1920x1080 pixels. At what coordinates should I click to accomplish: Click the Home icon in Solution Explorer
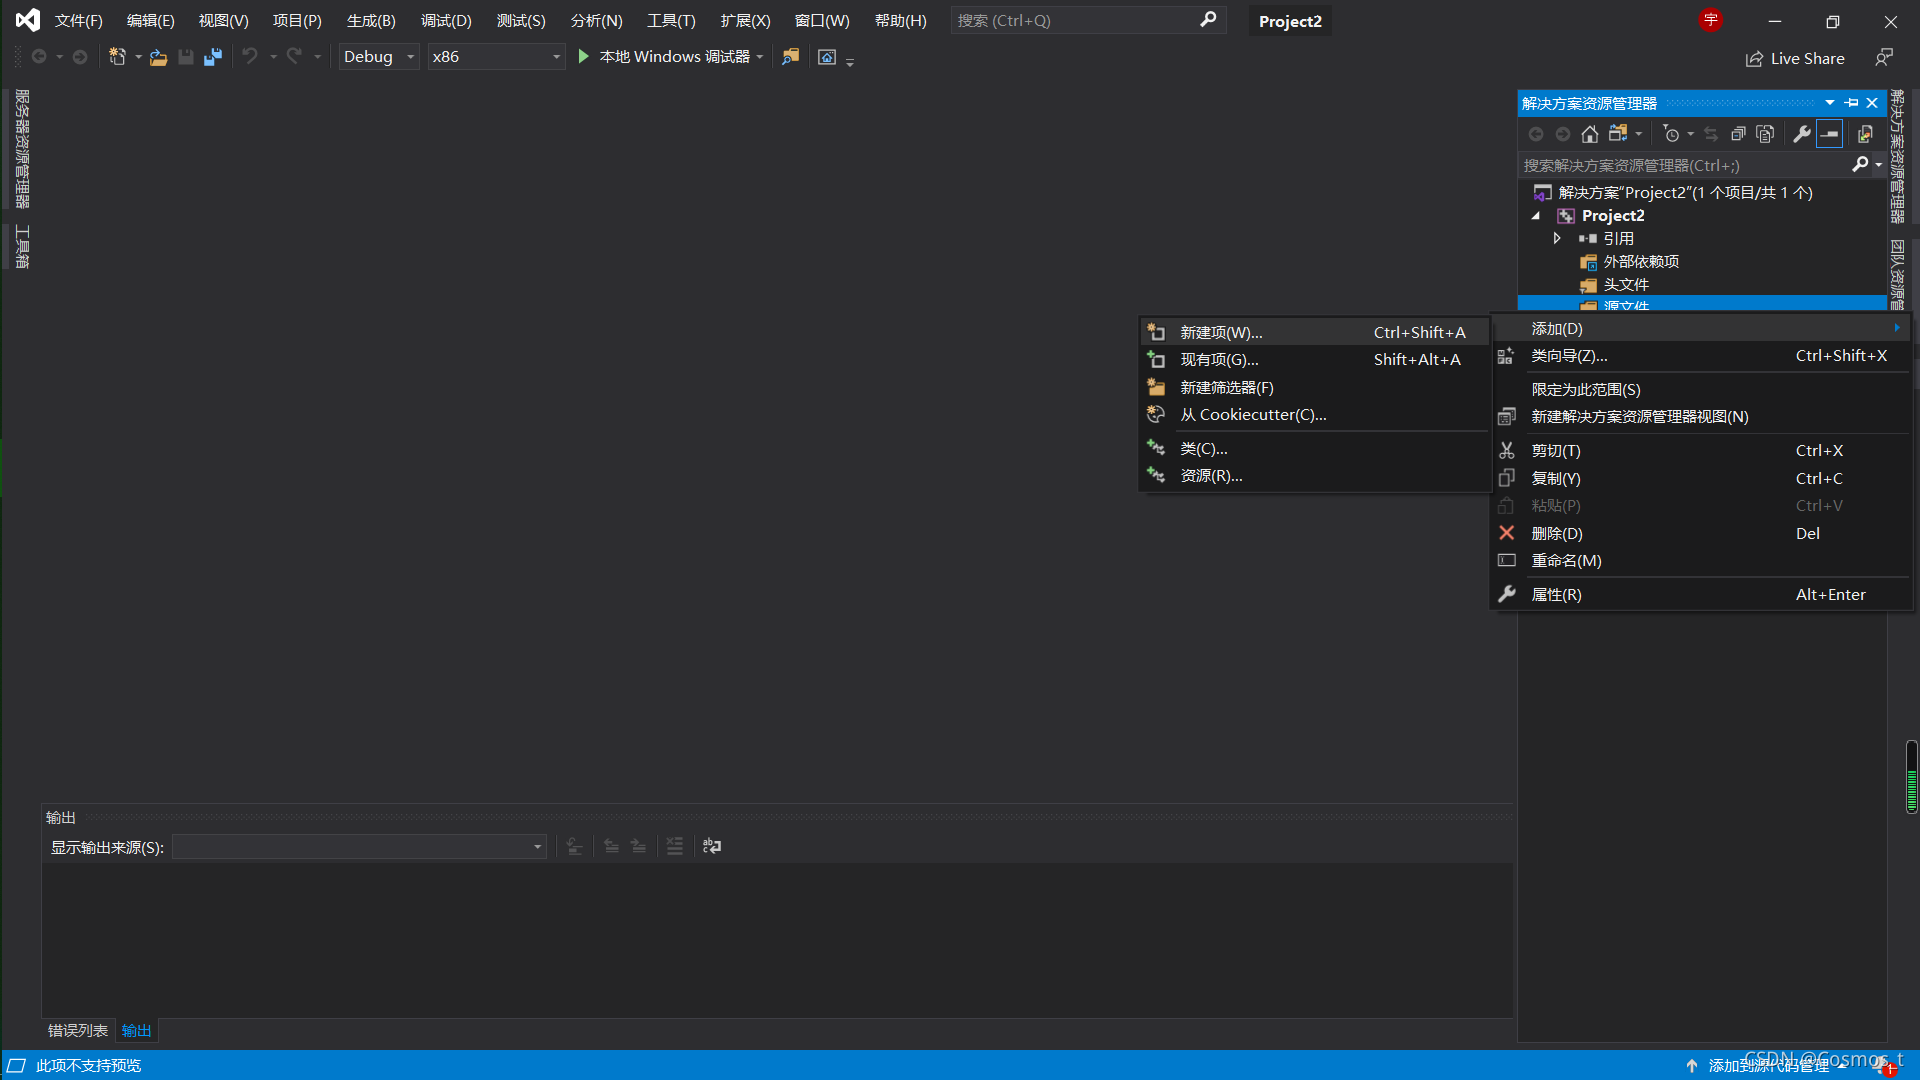pos(1589,134)
